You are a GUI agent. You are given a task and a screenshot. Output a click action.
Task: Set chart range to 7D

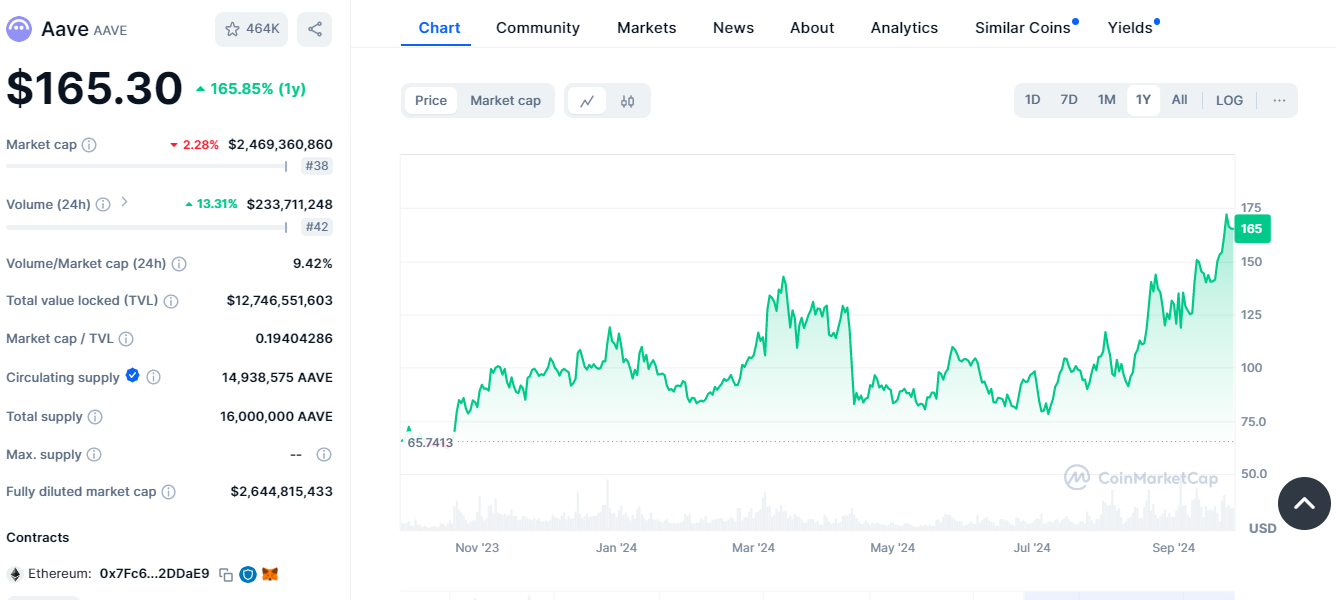pos(1069,100)
